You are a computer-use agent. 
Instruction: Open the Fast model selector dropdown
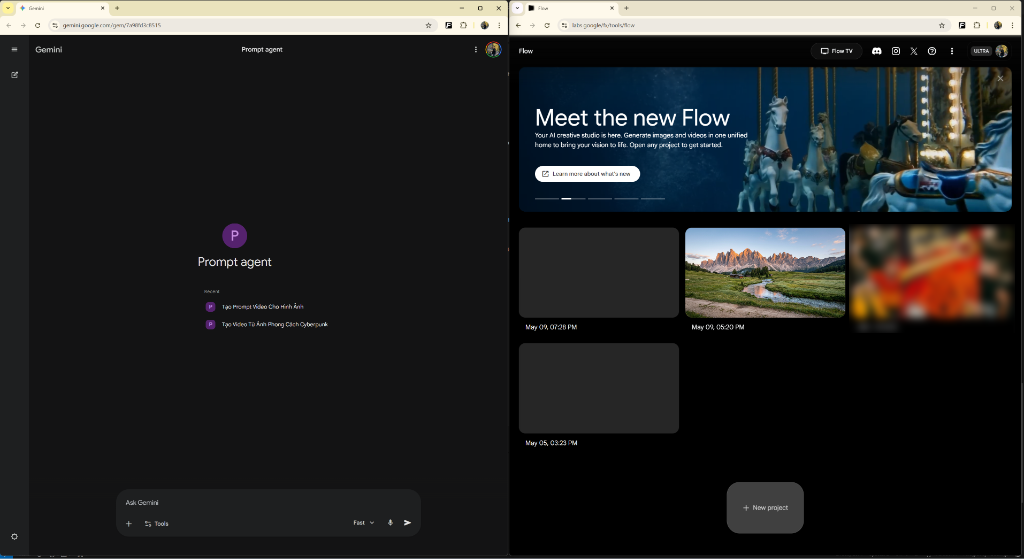[364, 522]
